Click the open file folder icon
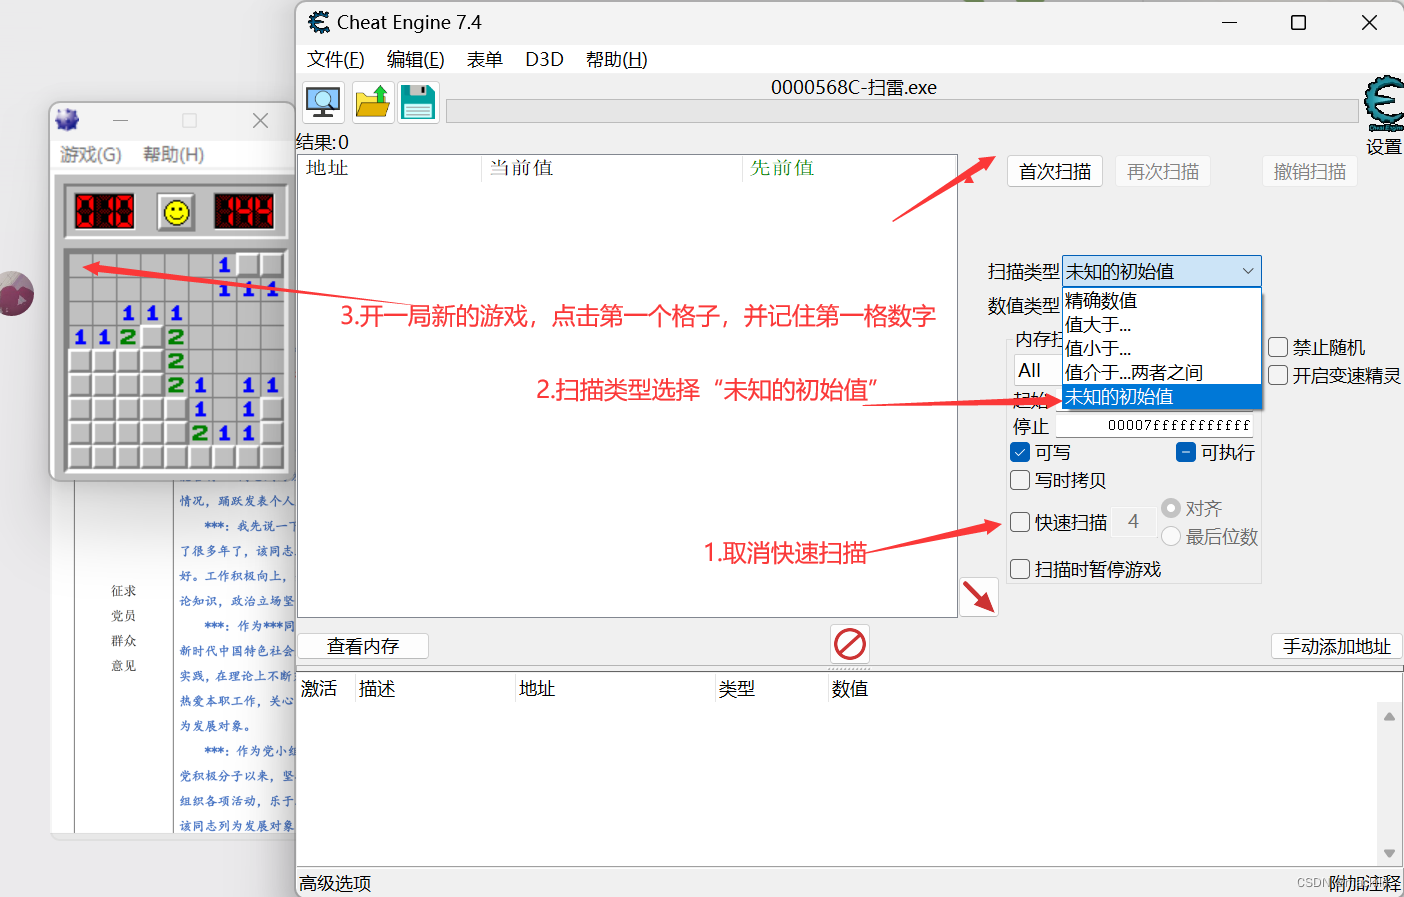Image resolution: width=1404 pixels, height=897 pixels. point(372,103)
